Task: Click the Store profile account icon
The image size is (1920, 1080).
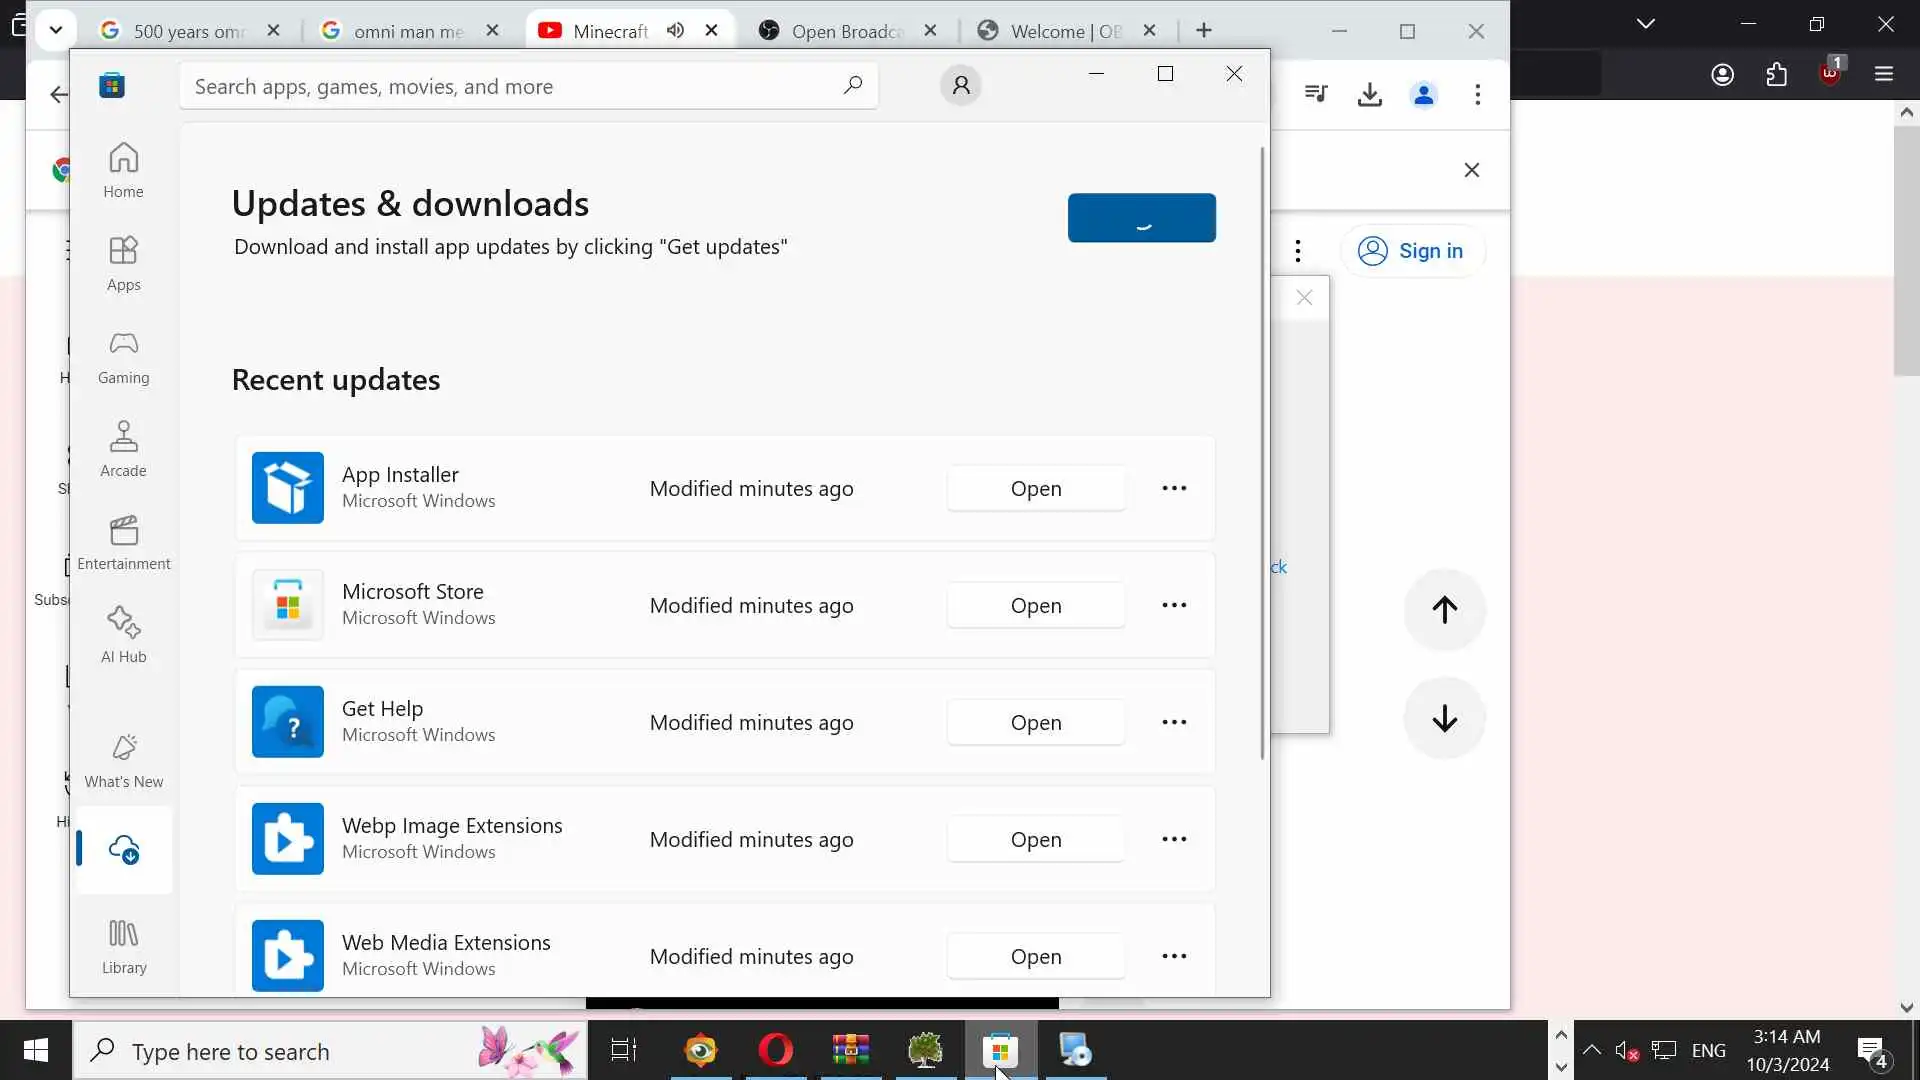Action: (960, 86)
